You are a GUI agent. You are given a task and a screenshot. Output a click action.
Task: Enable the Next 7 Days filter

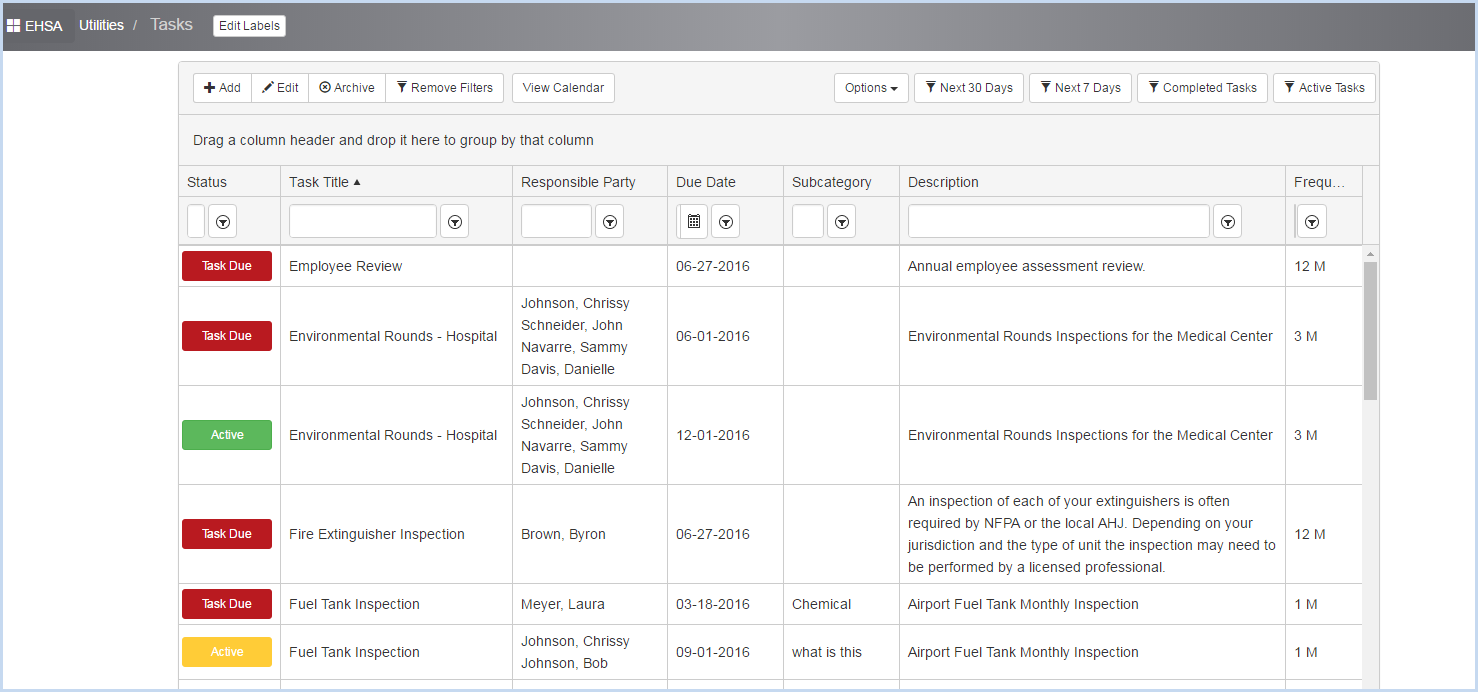point(1080,87)
